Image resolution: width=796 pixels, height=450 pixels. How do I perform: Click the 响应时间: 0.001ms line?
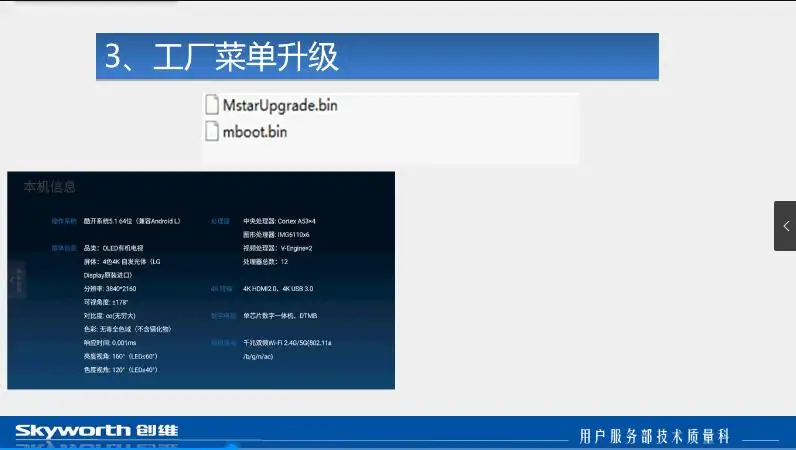(110, 343)
